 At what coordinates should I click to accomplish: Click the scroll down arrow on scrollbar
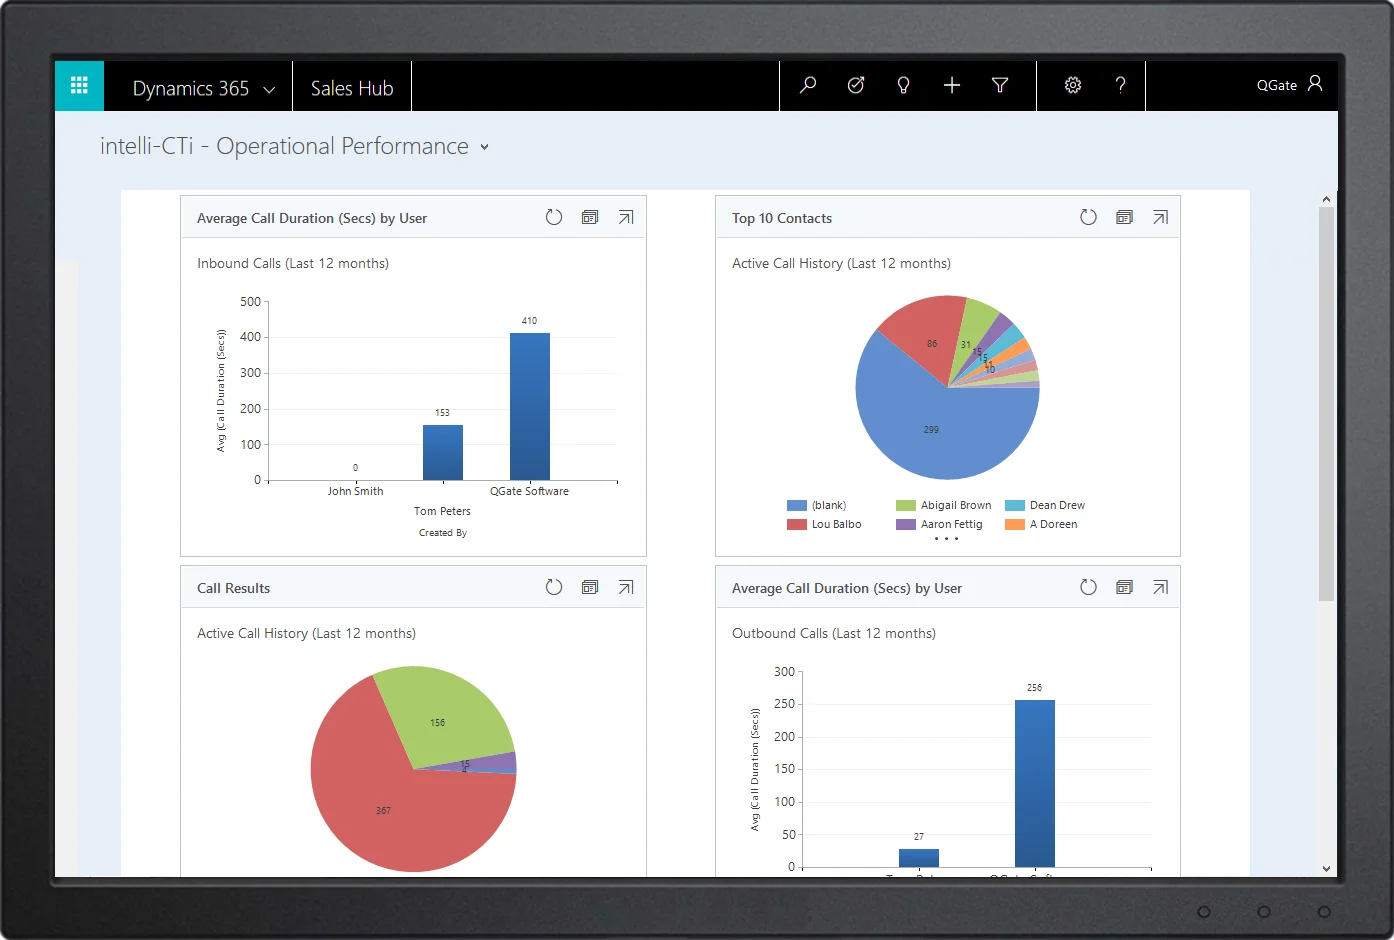[1327, 869]
